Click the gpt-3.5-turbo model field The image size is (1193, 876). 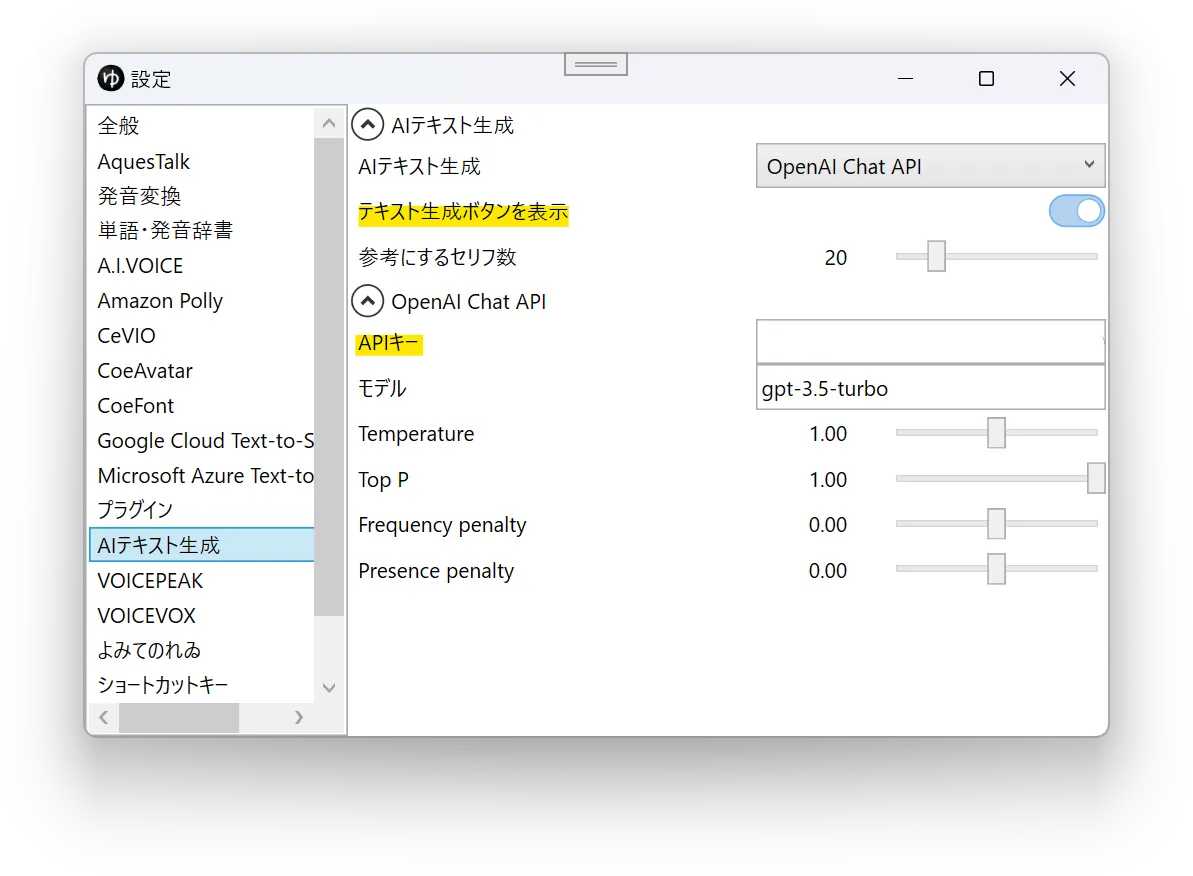[930, 388]
